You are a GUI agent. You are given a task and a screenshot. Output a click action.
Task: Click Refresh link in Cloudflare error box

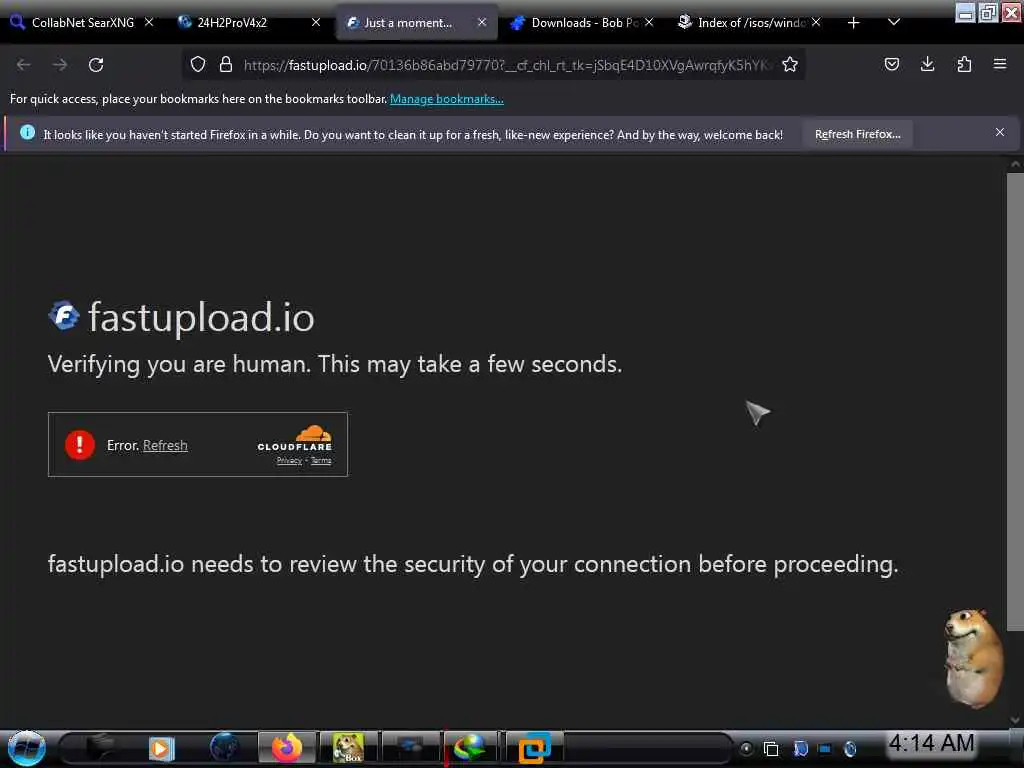tap(165, 445)
